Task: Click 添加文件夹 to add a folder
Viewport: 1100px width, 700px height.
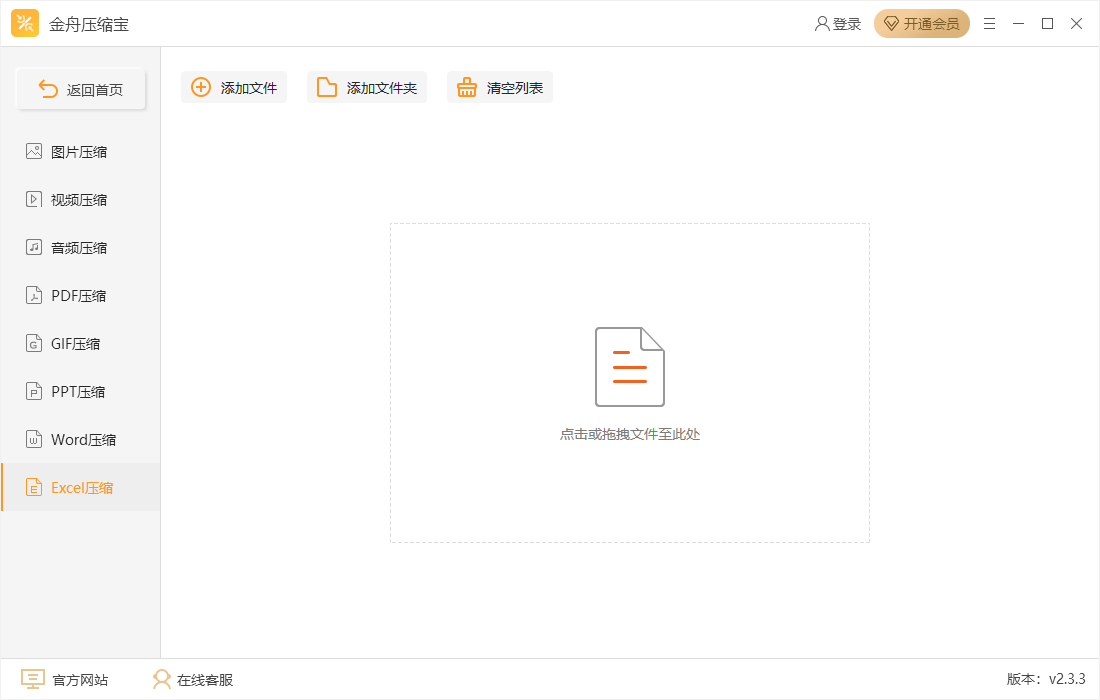Action: [367, 87]
